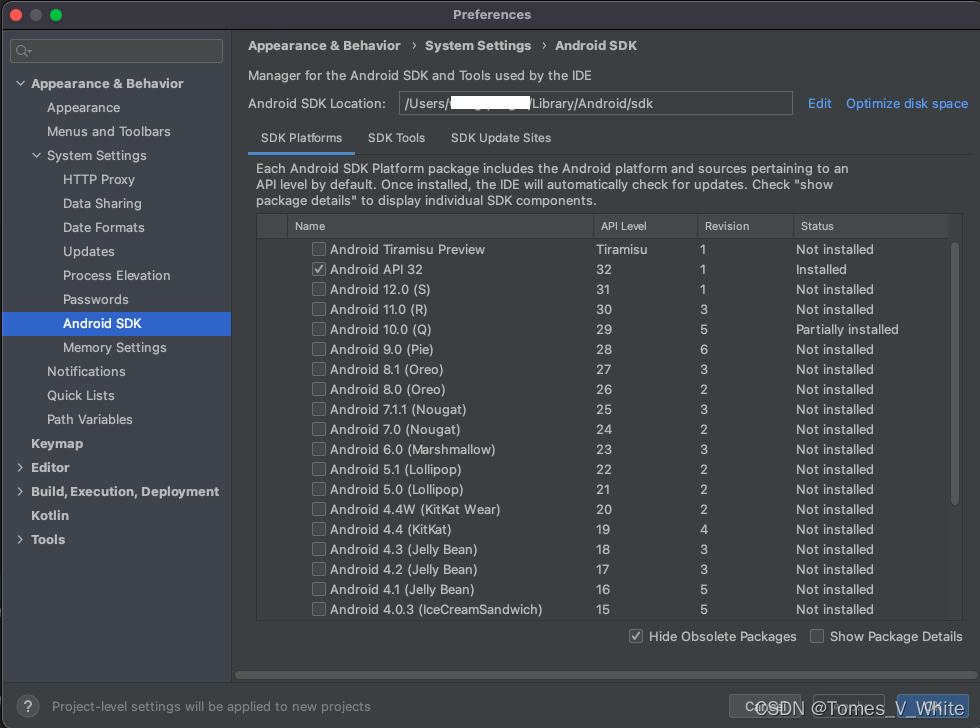Expand the Editor settings node
This screenshot has height=728, width=980.
coord(20,467)
